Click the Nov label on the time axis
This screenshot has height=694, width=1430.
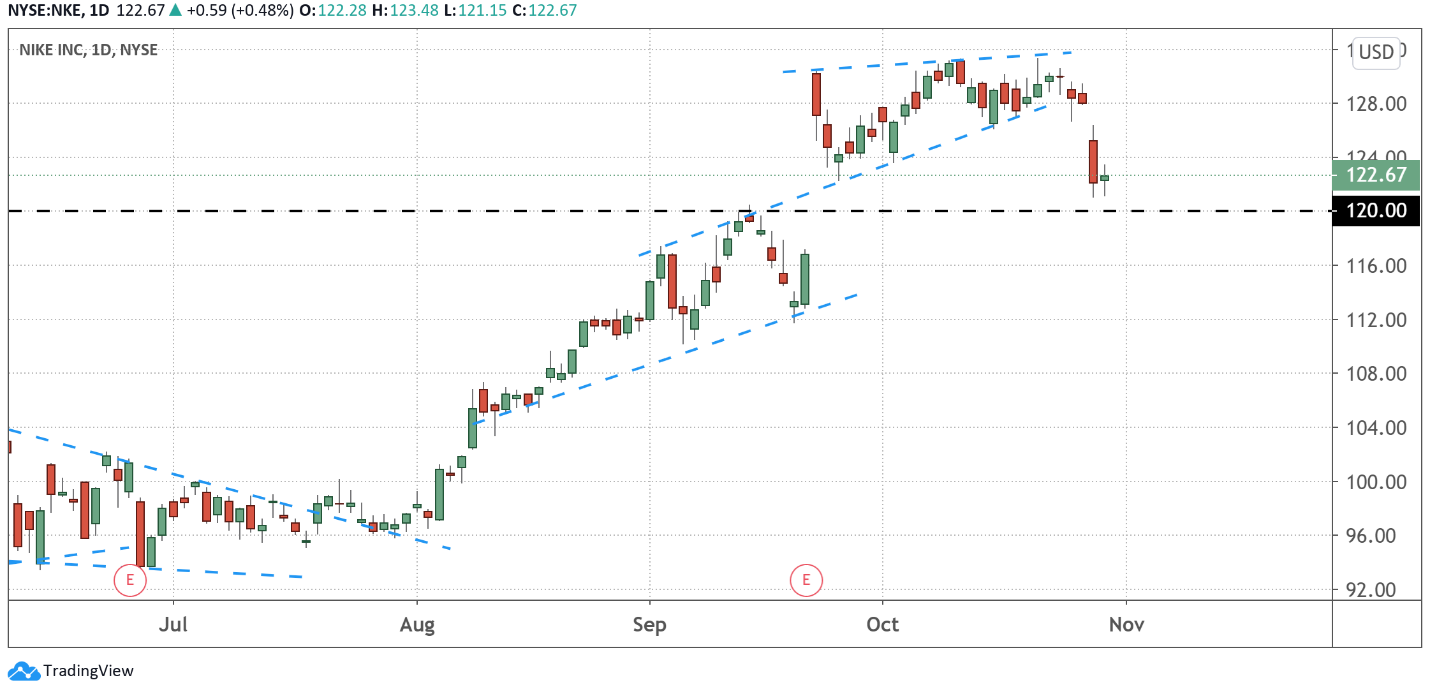(1126, 625)
